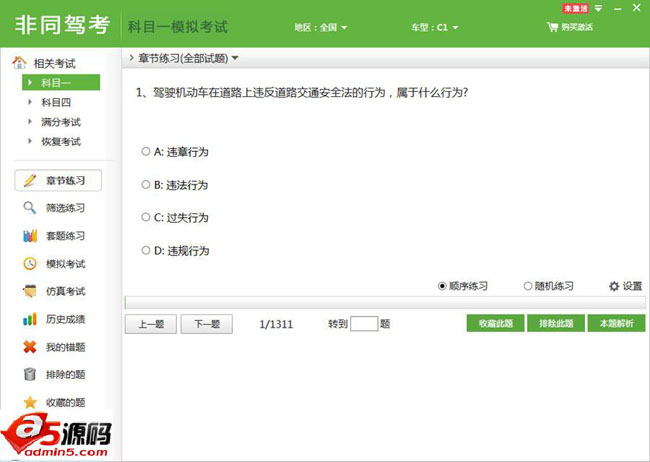Click the clock icon for 模拟考试

[x=30, y=263]
